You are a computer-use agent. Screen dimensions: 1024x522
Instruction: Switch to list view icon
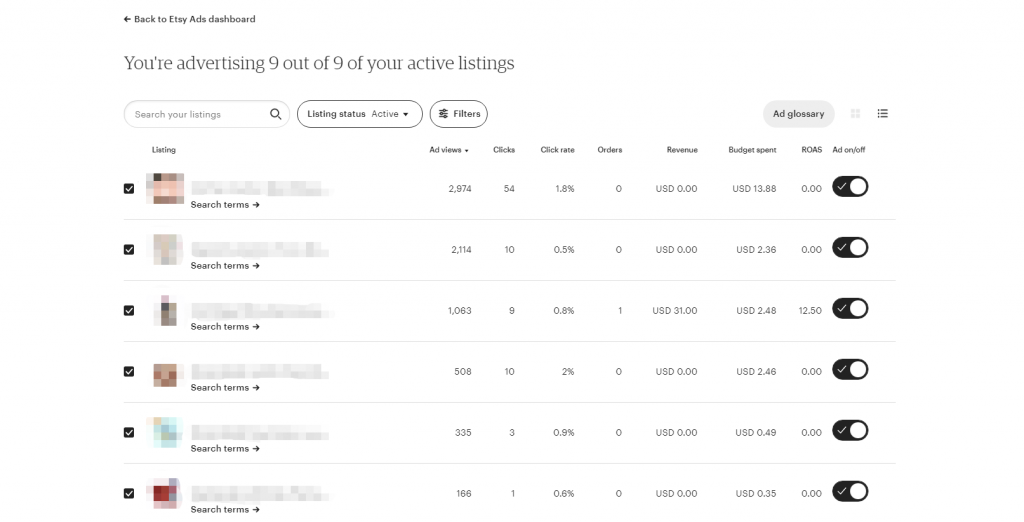[883, 114]
